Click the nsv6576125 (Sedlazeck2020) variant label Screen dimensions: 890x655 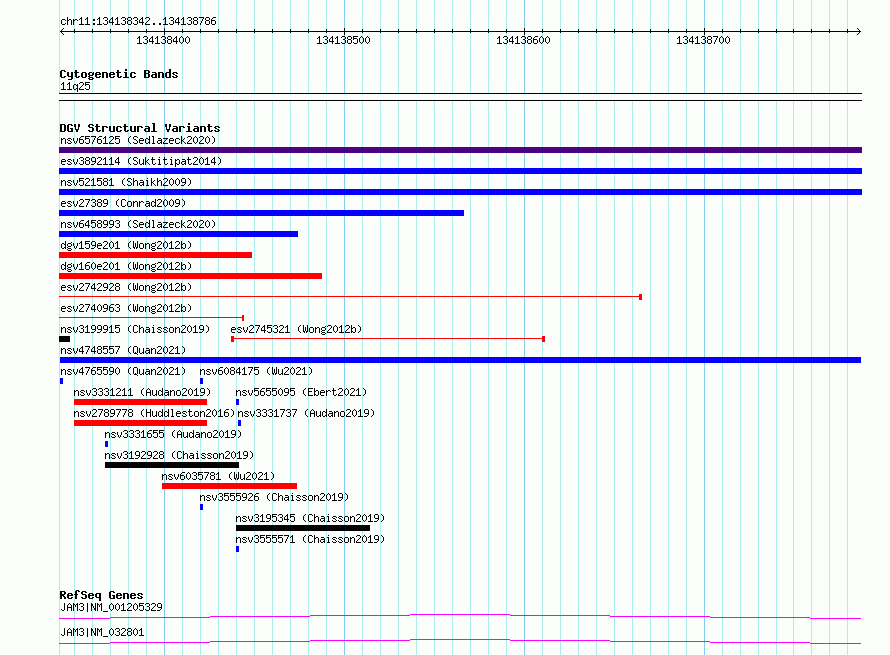[138, 140]
